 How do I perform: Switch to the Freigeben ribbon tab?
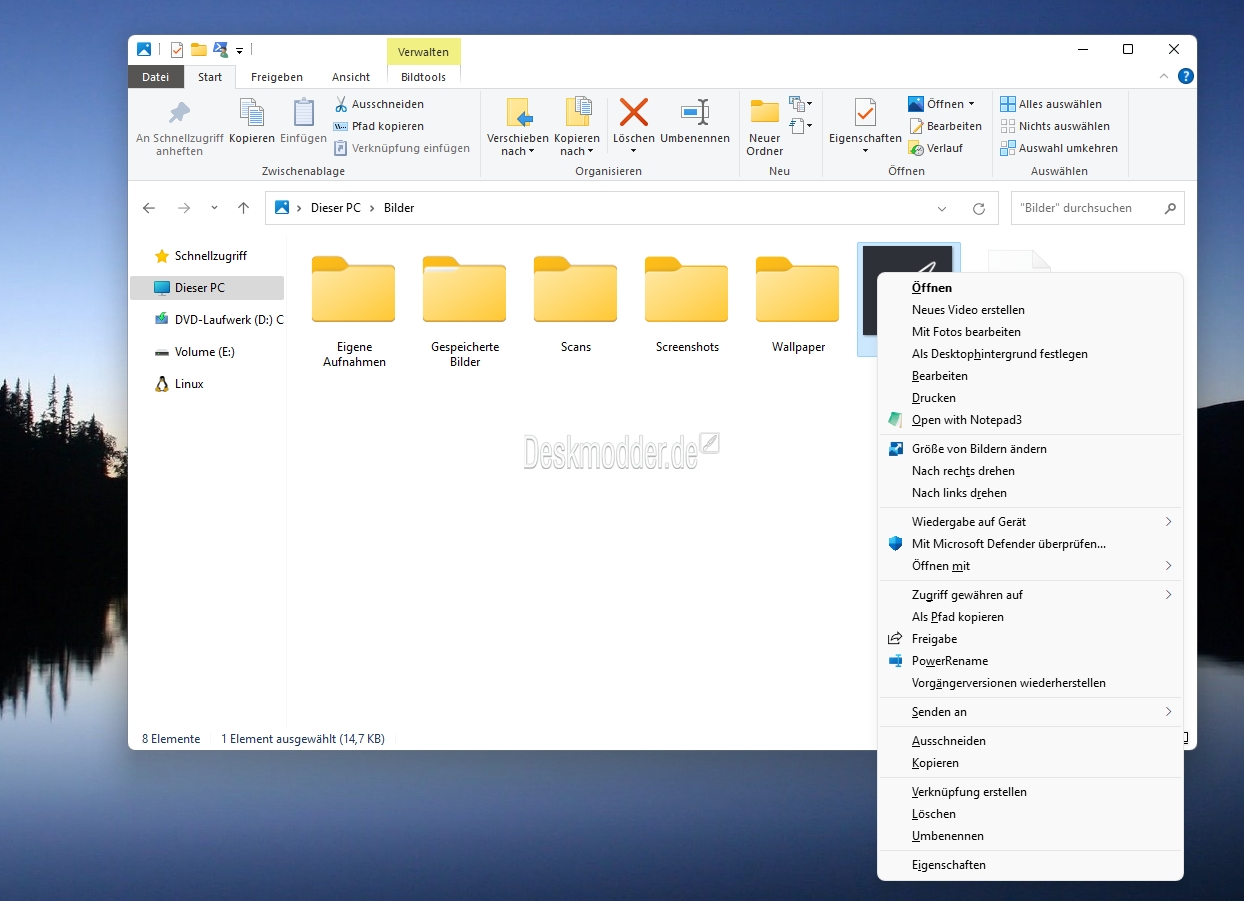click(x=277, y=77)
